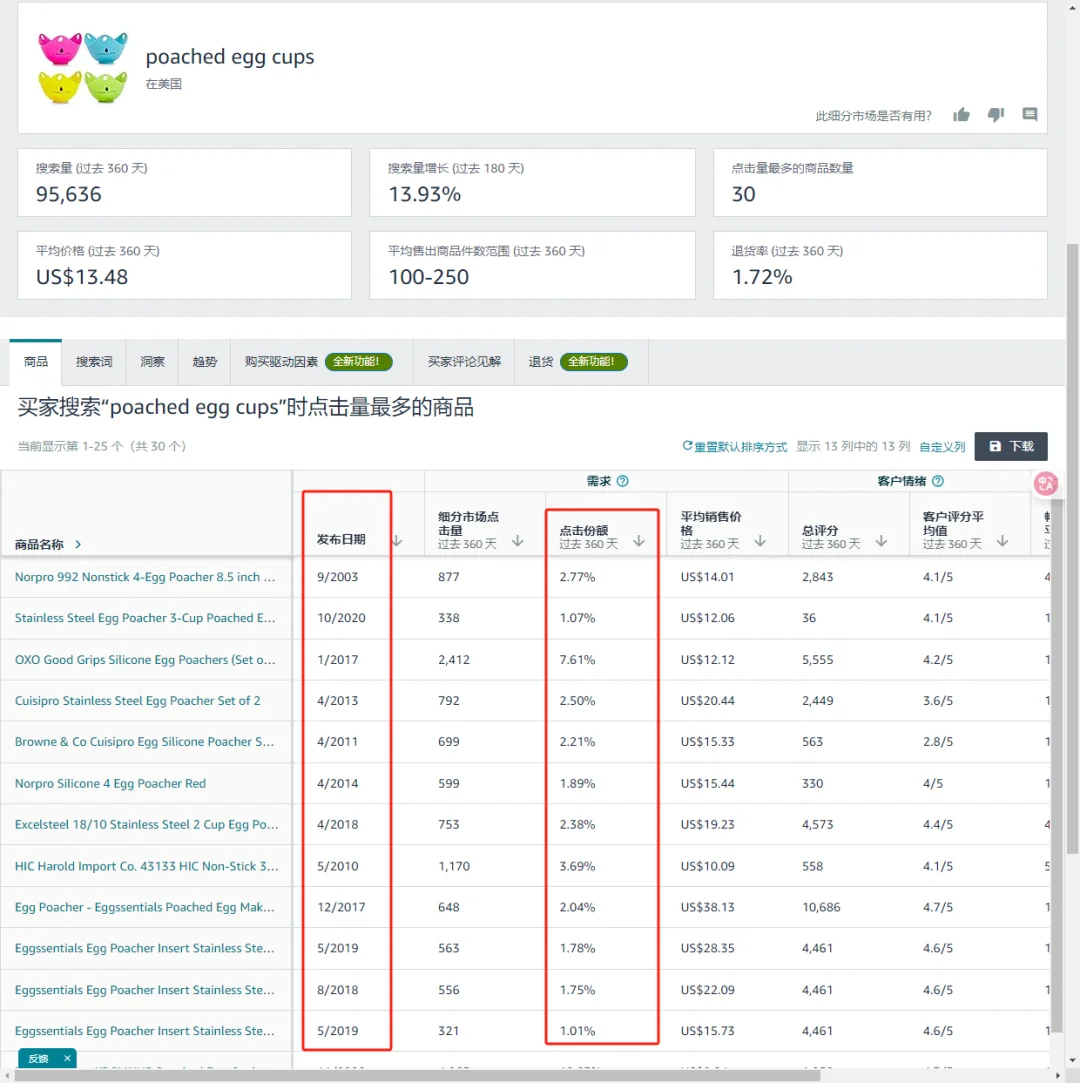Click the 自定义列 link
The image size is (1080, 1083).
[942, 447]
